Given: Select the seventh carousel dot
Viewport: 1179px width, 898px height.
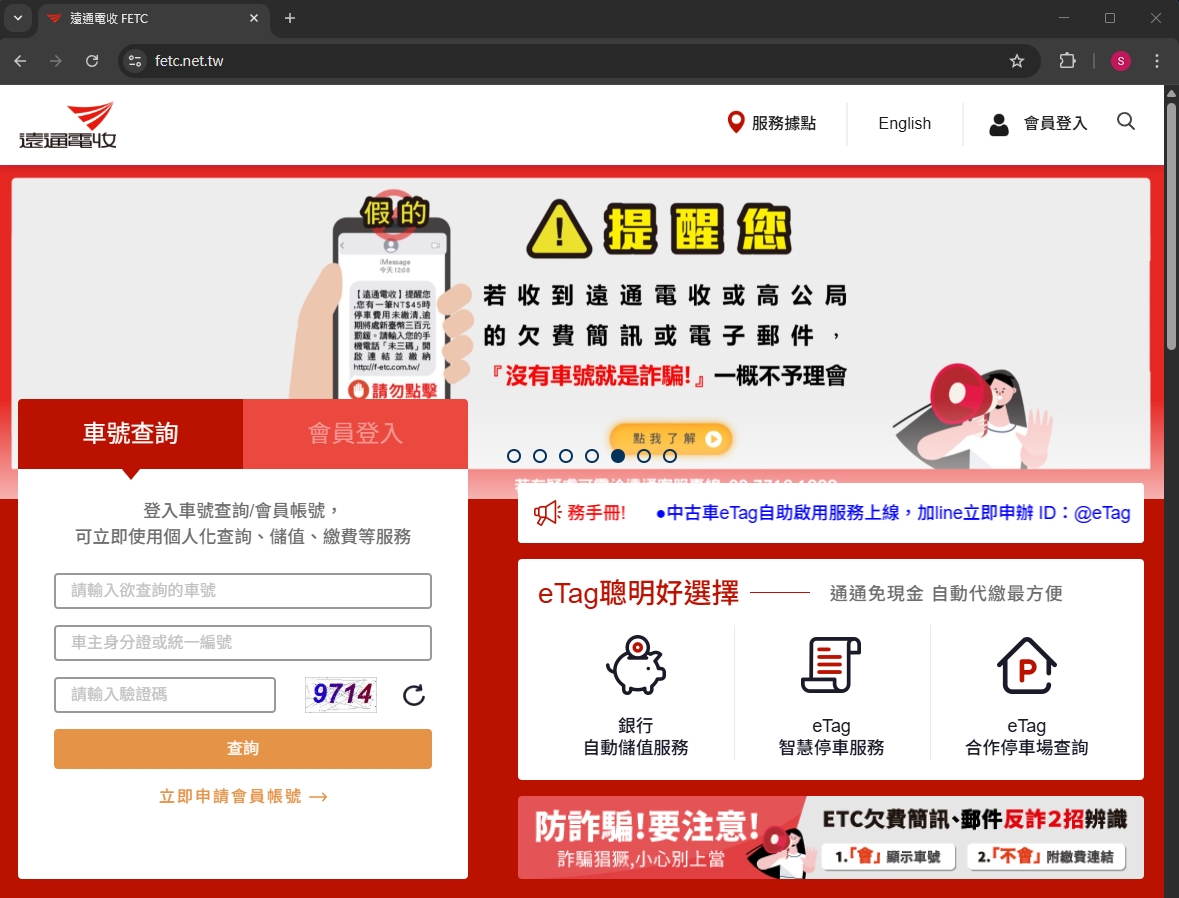Looking at the screenshot, I should (x=670, y=456).
